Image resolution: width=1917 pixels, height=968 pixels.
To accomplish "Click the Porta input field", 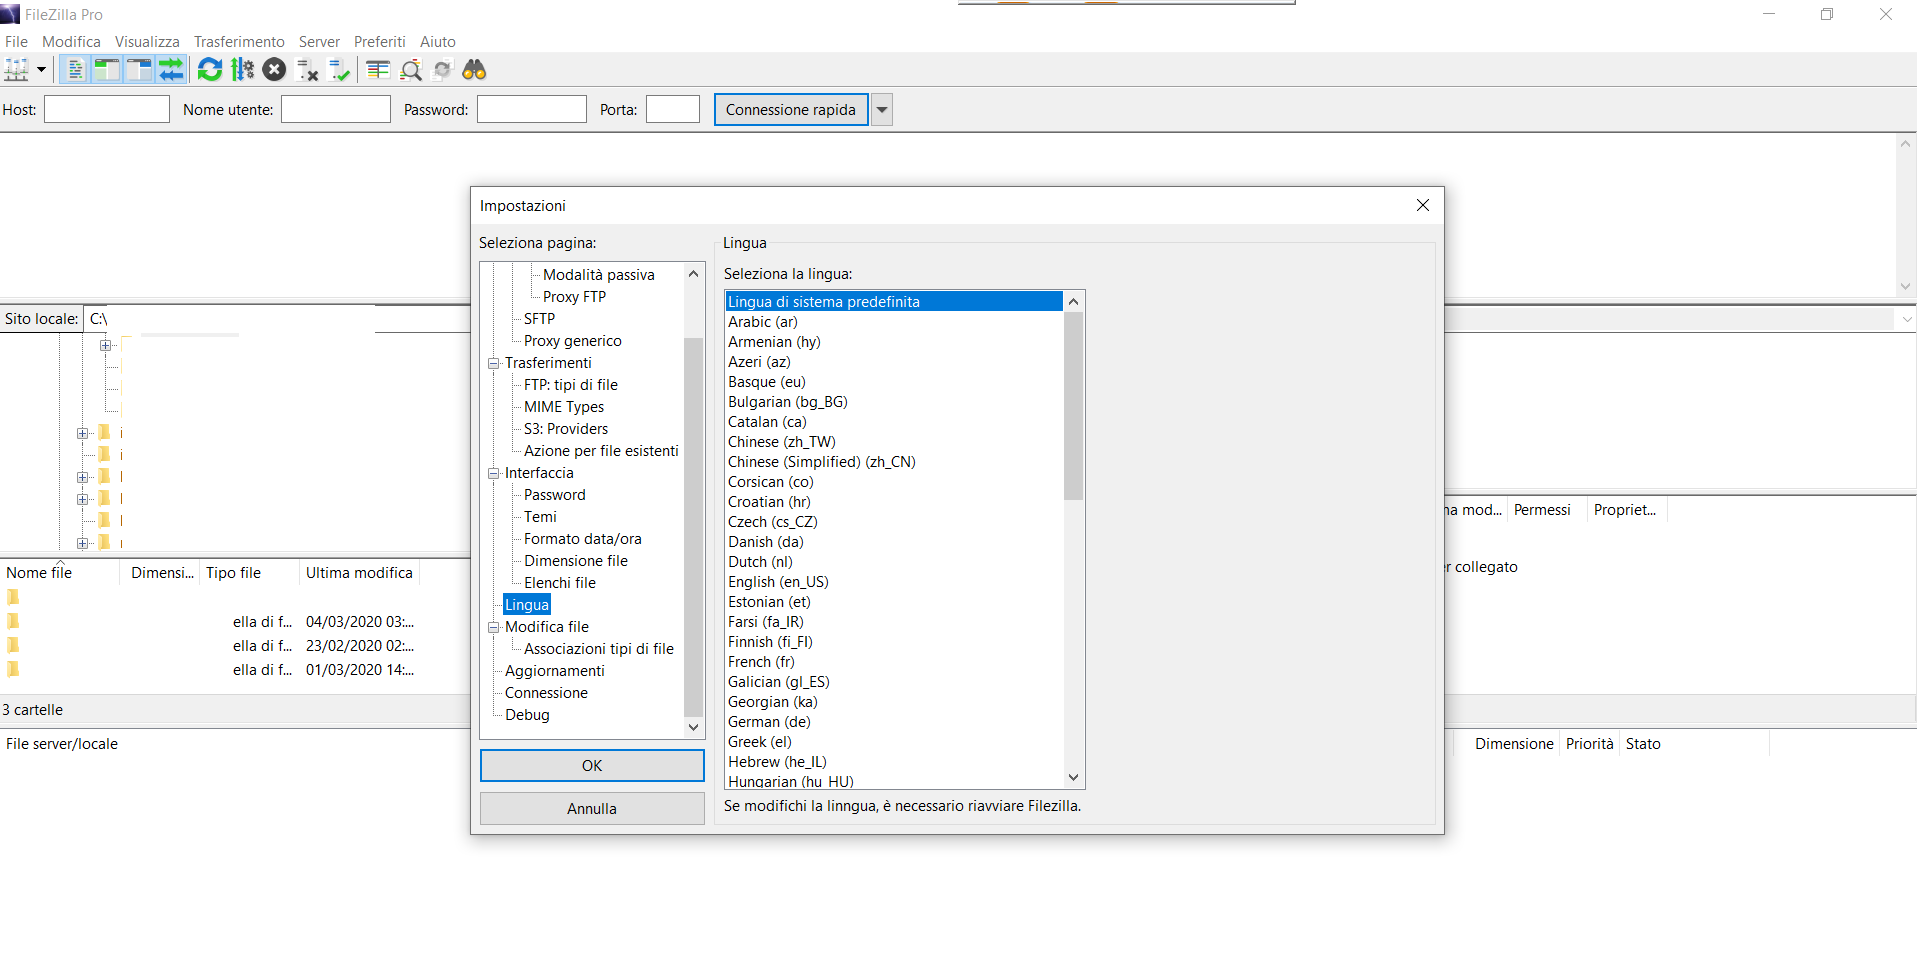I will pyautogui.click(x=673, y=110).
